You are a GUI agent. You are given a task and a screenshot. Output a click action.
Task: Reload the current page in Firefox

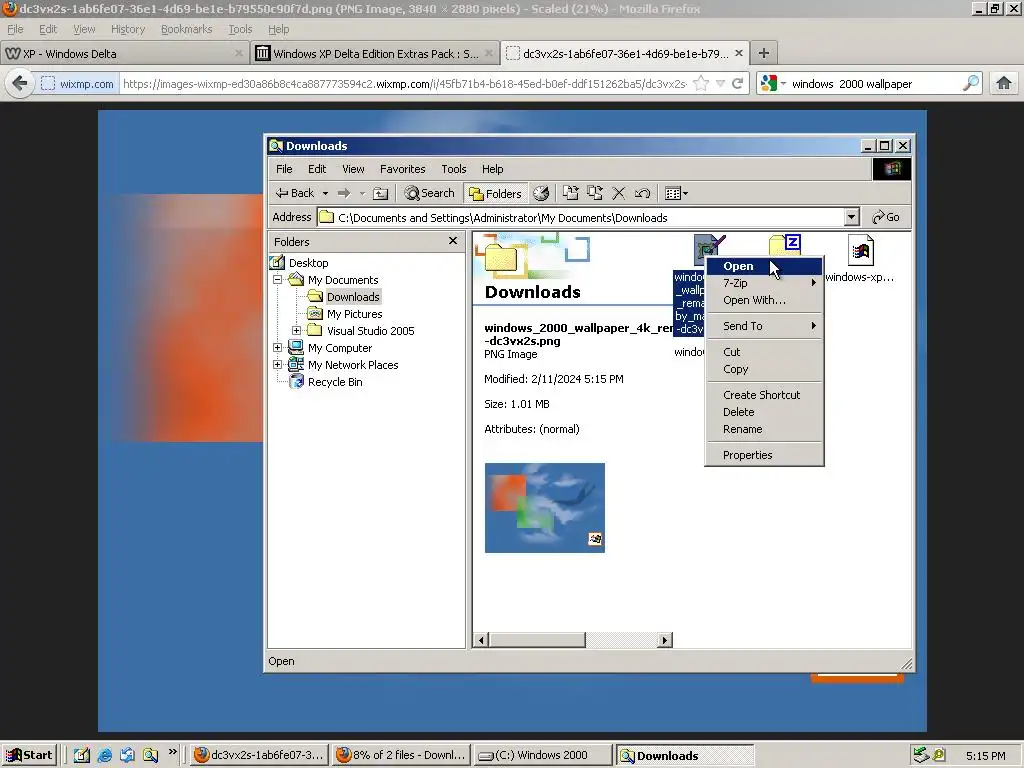[737, 84]
